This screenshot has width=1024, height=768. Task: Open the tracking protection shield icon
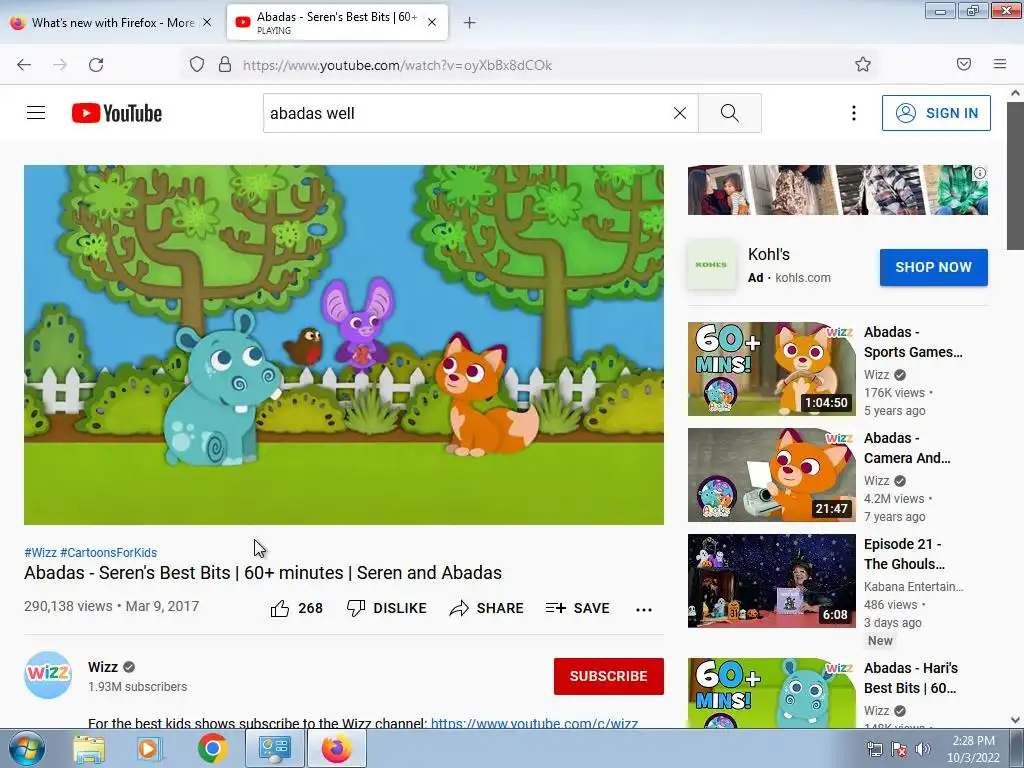tap(197, 65)
